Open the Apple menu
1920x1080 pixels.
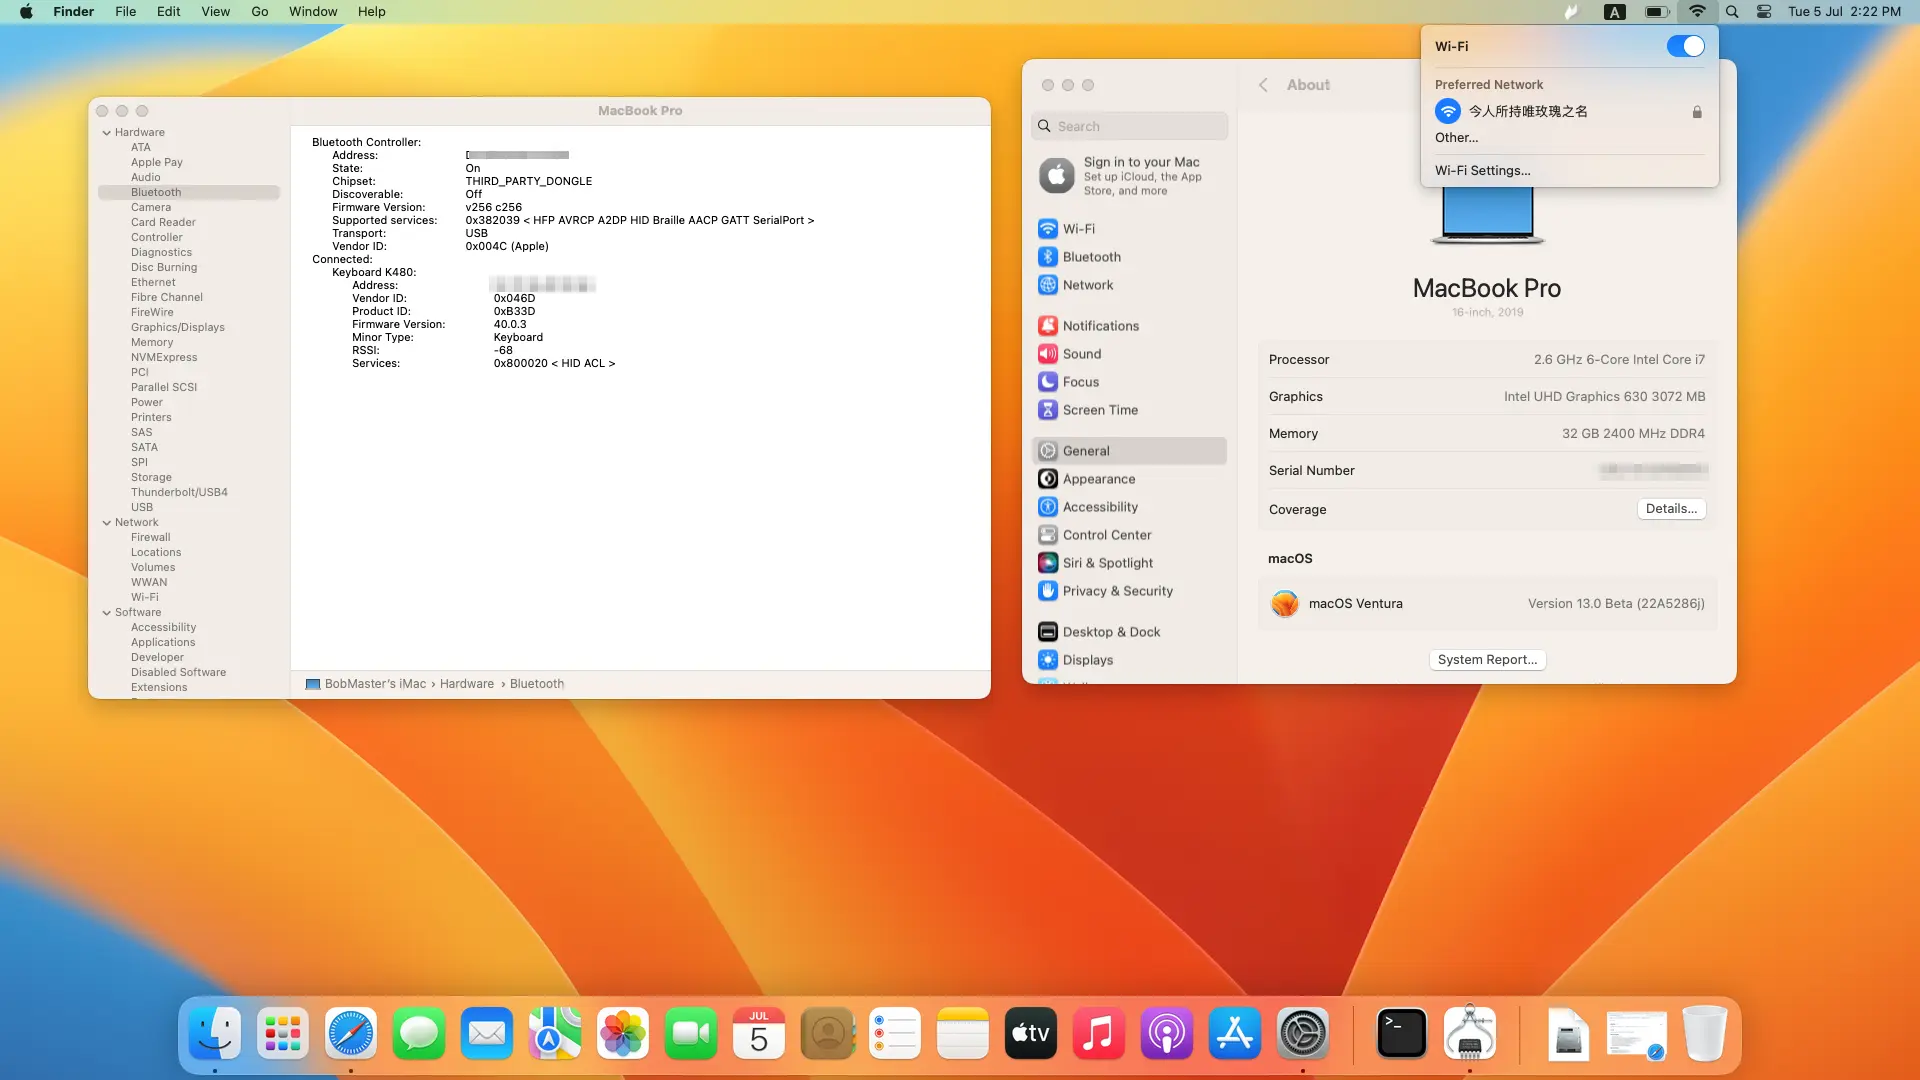pos(26,12)
